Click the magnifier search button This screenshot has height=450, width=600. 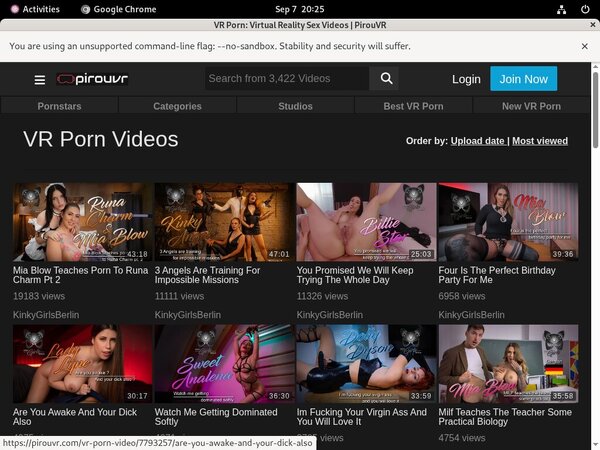coord(385,79)
